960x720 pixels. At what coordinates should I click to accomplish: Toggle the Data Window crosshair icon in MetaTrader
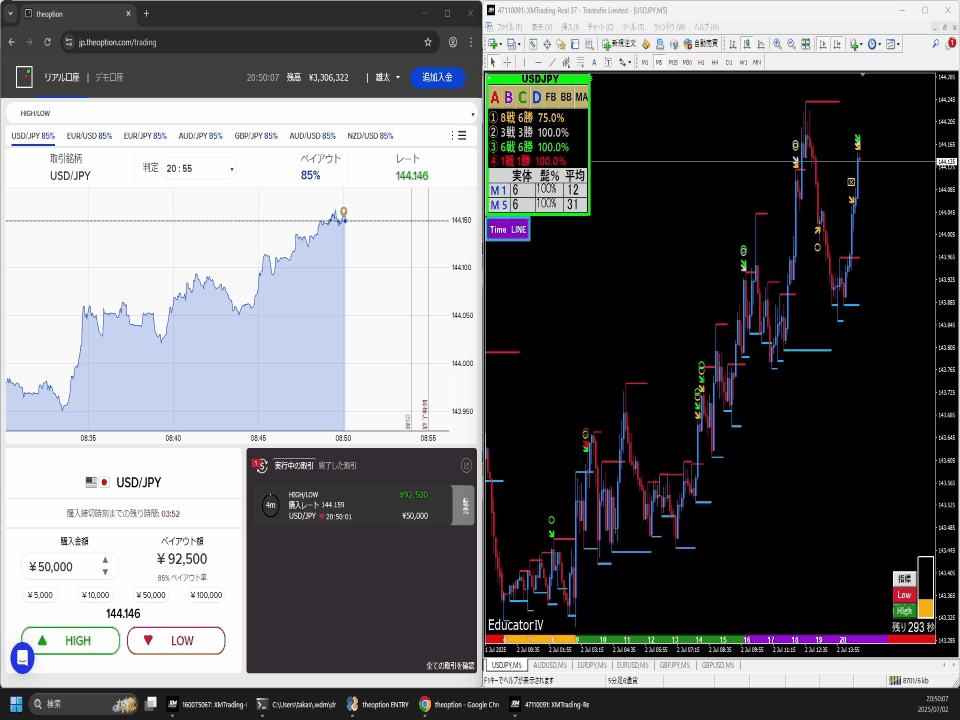coord(547,44)
